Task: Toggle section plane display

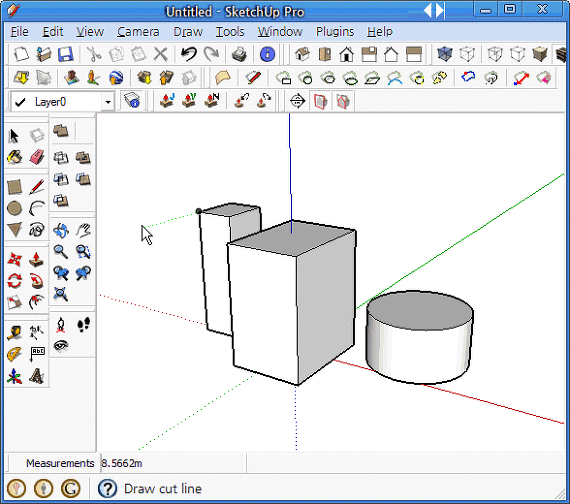Action: 320,101
